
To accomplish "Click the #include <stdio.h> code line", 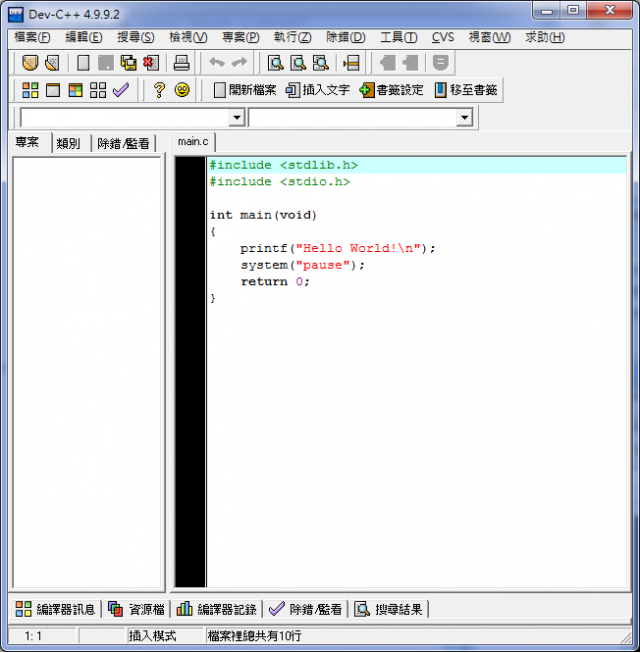I will coord(280,182).
